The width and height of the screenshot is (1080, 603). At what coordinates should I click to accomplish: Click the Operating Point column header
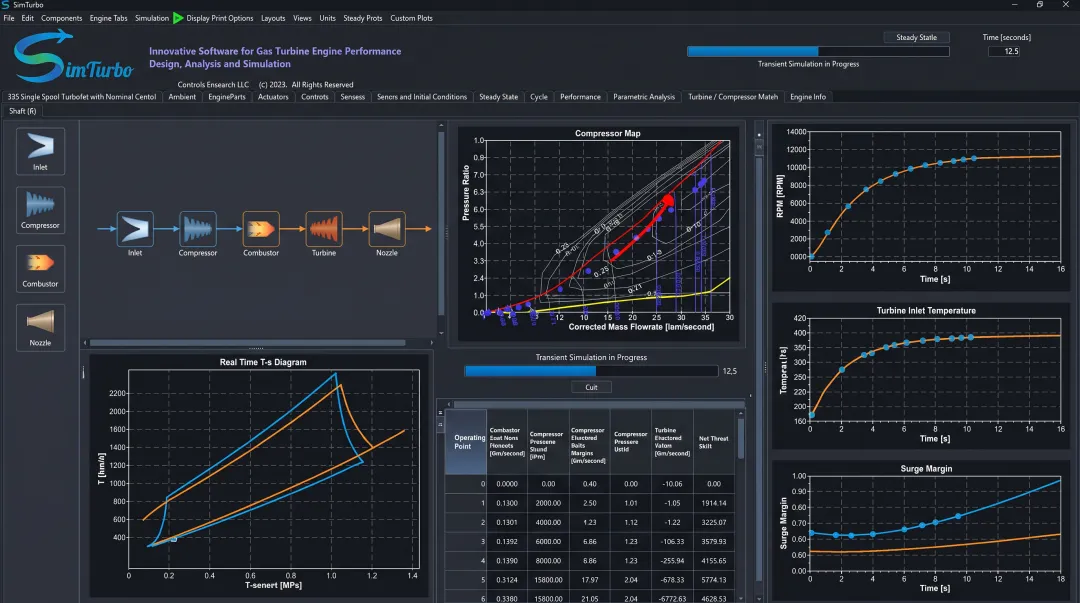466,442
